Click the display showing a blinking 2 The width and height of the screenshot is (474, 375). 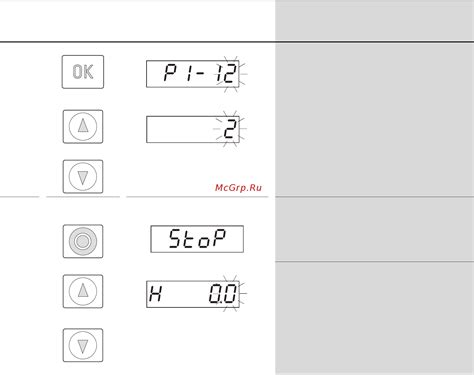click(193, 129)
